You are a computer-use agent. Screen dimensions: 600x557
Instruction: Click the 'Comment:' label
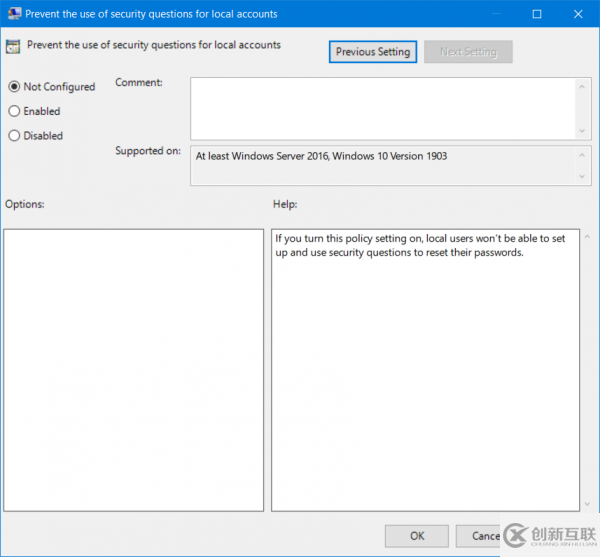[x=139, y=83]
